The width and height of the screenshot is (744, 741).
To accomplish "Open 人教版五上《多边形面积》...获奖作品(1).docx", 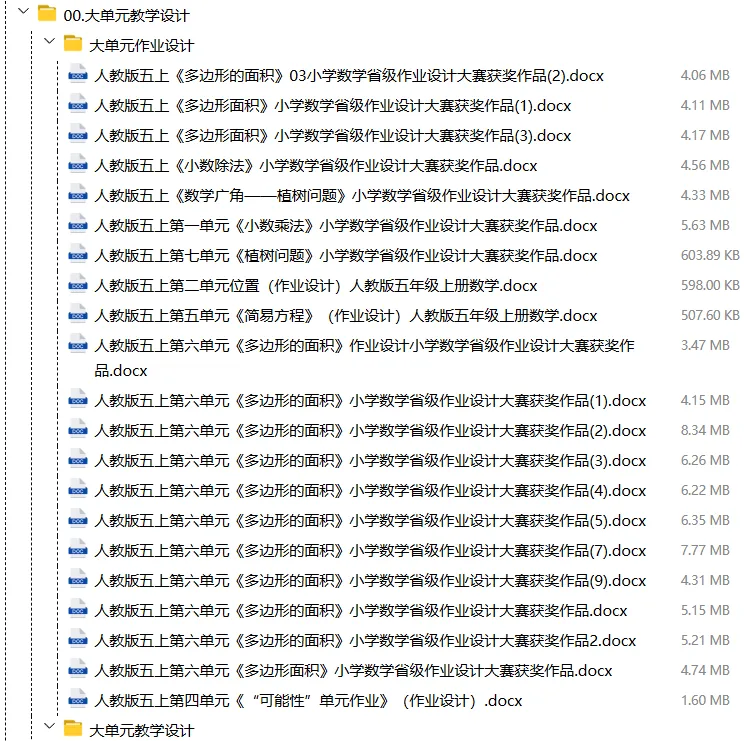I will tap(333, 106).
